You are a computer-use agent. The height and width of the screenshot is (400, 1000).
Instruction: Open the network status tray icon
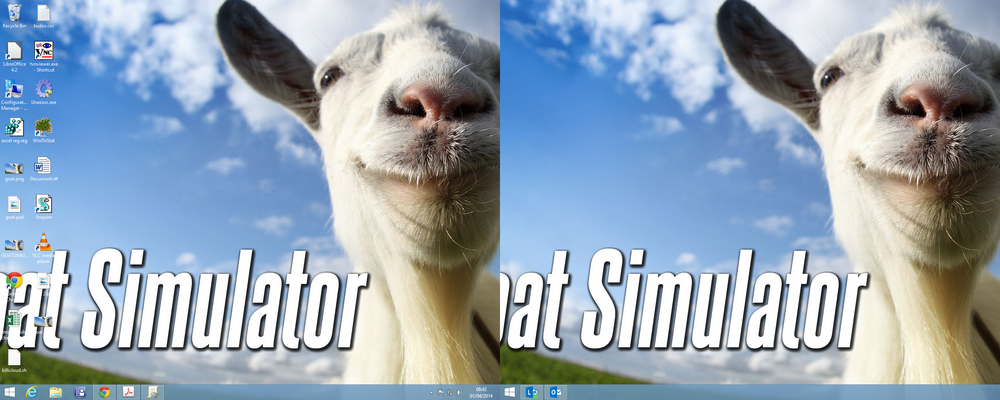[450, 392]
